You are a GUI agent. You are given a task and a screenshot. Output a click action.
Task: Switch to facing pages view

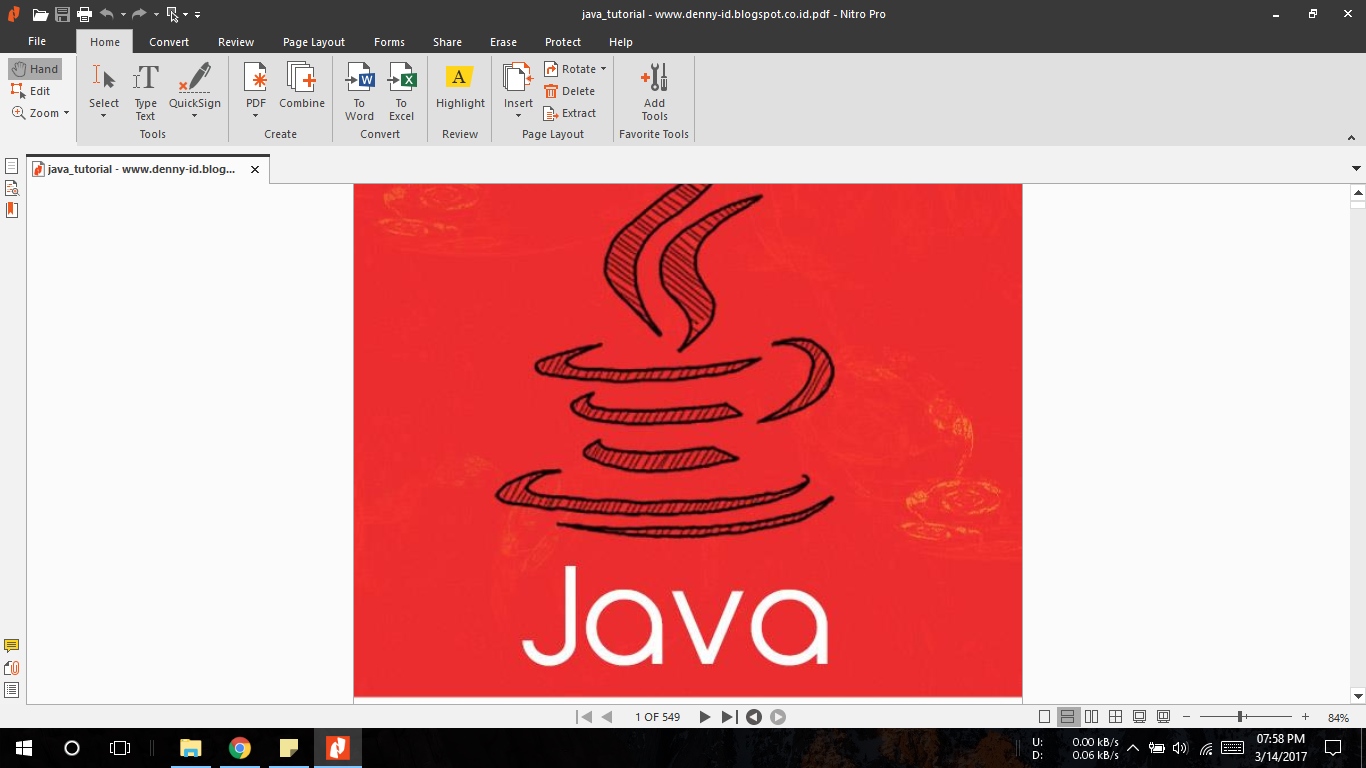coord(1092,717)
